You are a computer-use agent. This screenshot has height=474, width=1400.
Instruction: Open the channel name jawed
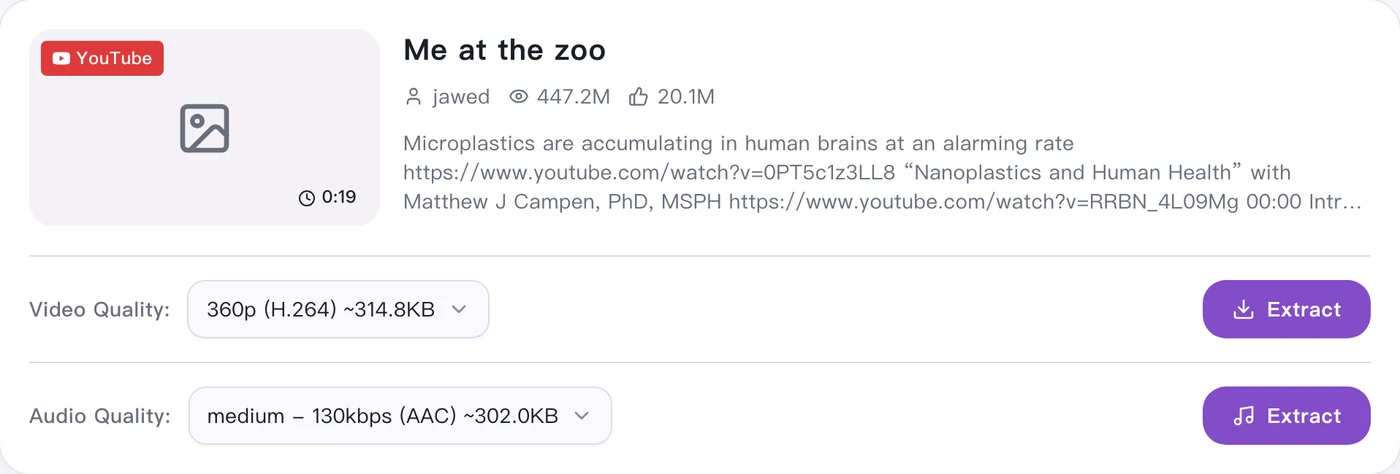[461, 97]
